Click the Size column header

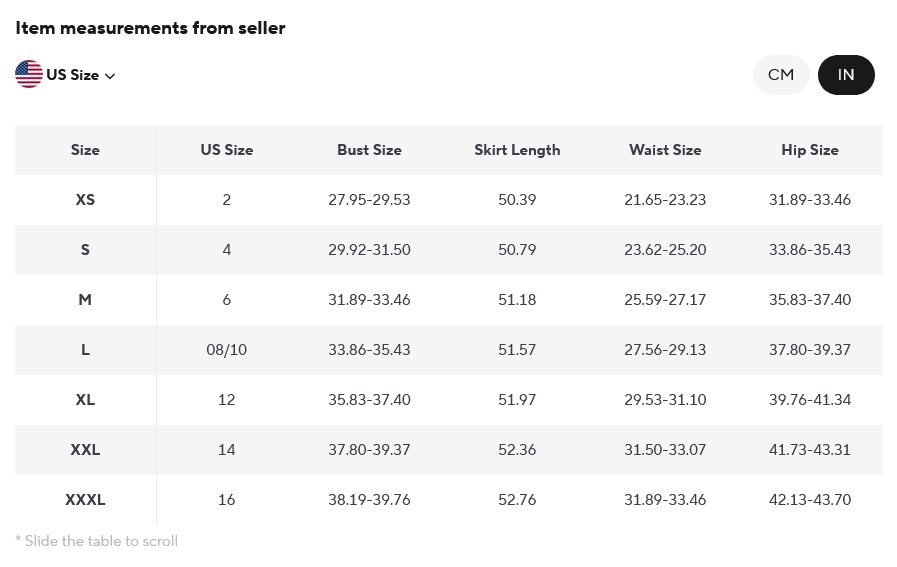[85, 150]
